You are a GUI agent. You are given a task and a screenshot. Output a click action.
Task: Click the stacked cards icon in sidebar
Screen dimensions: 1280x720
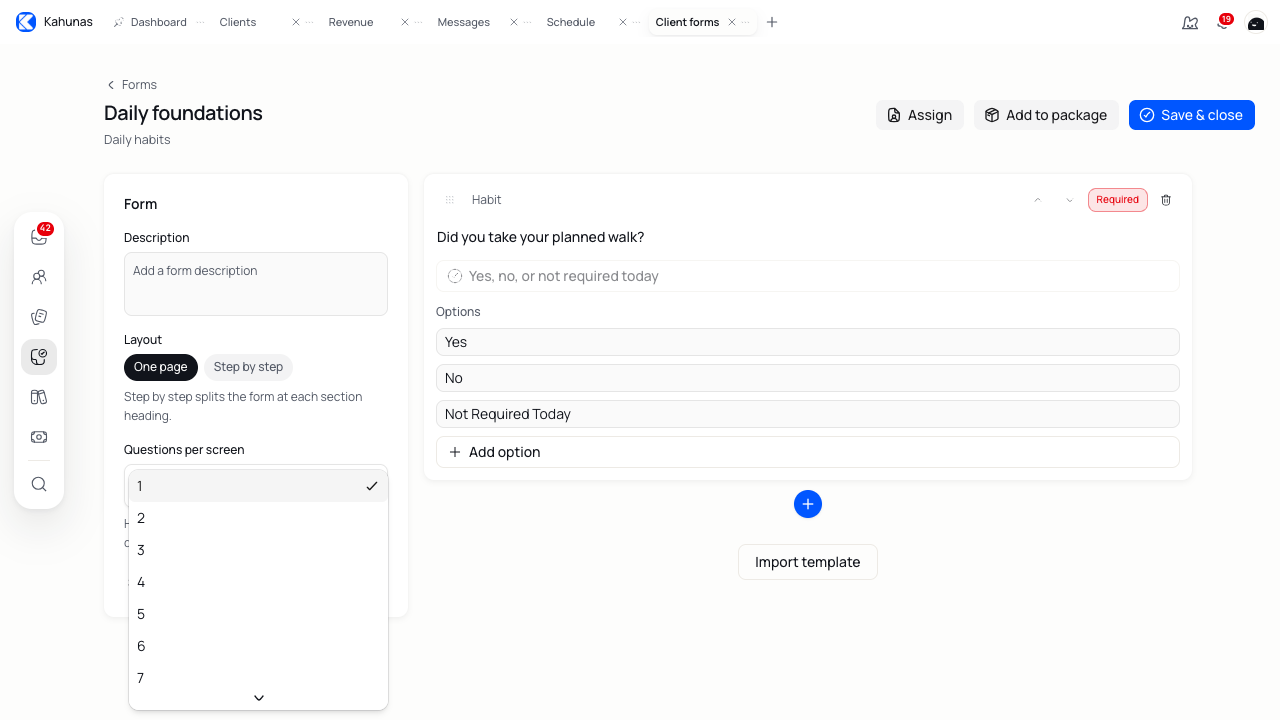click(39, 317)
